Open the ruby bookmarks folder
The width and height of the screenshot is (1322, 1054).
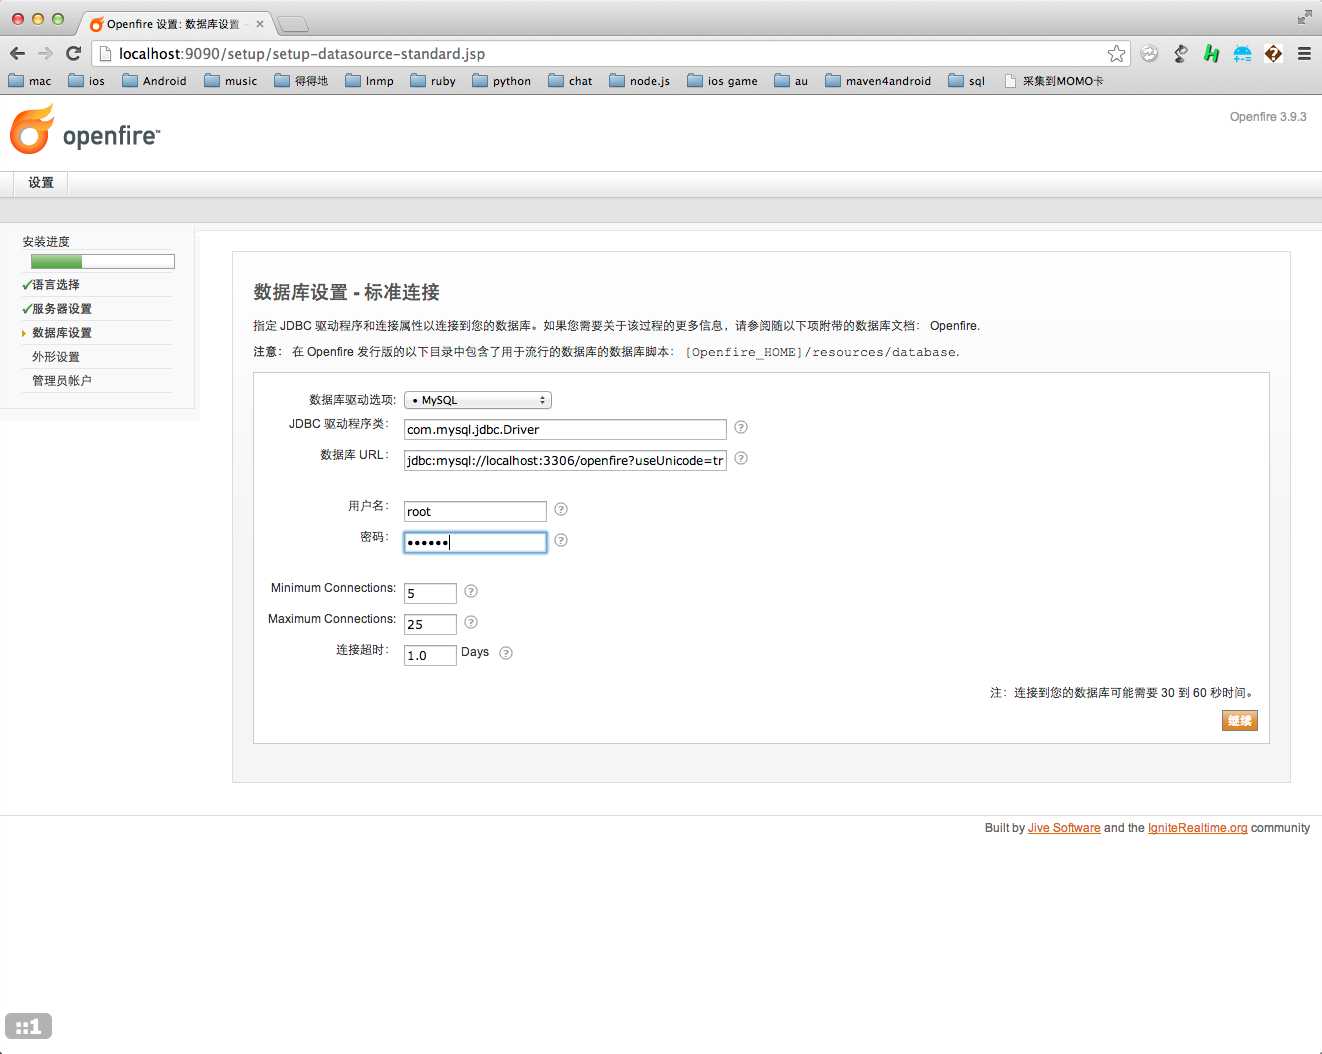(433, 81)
